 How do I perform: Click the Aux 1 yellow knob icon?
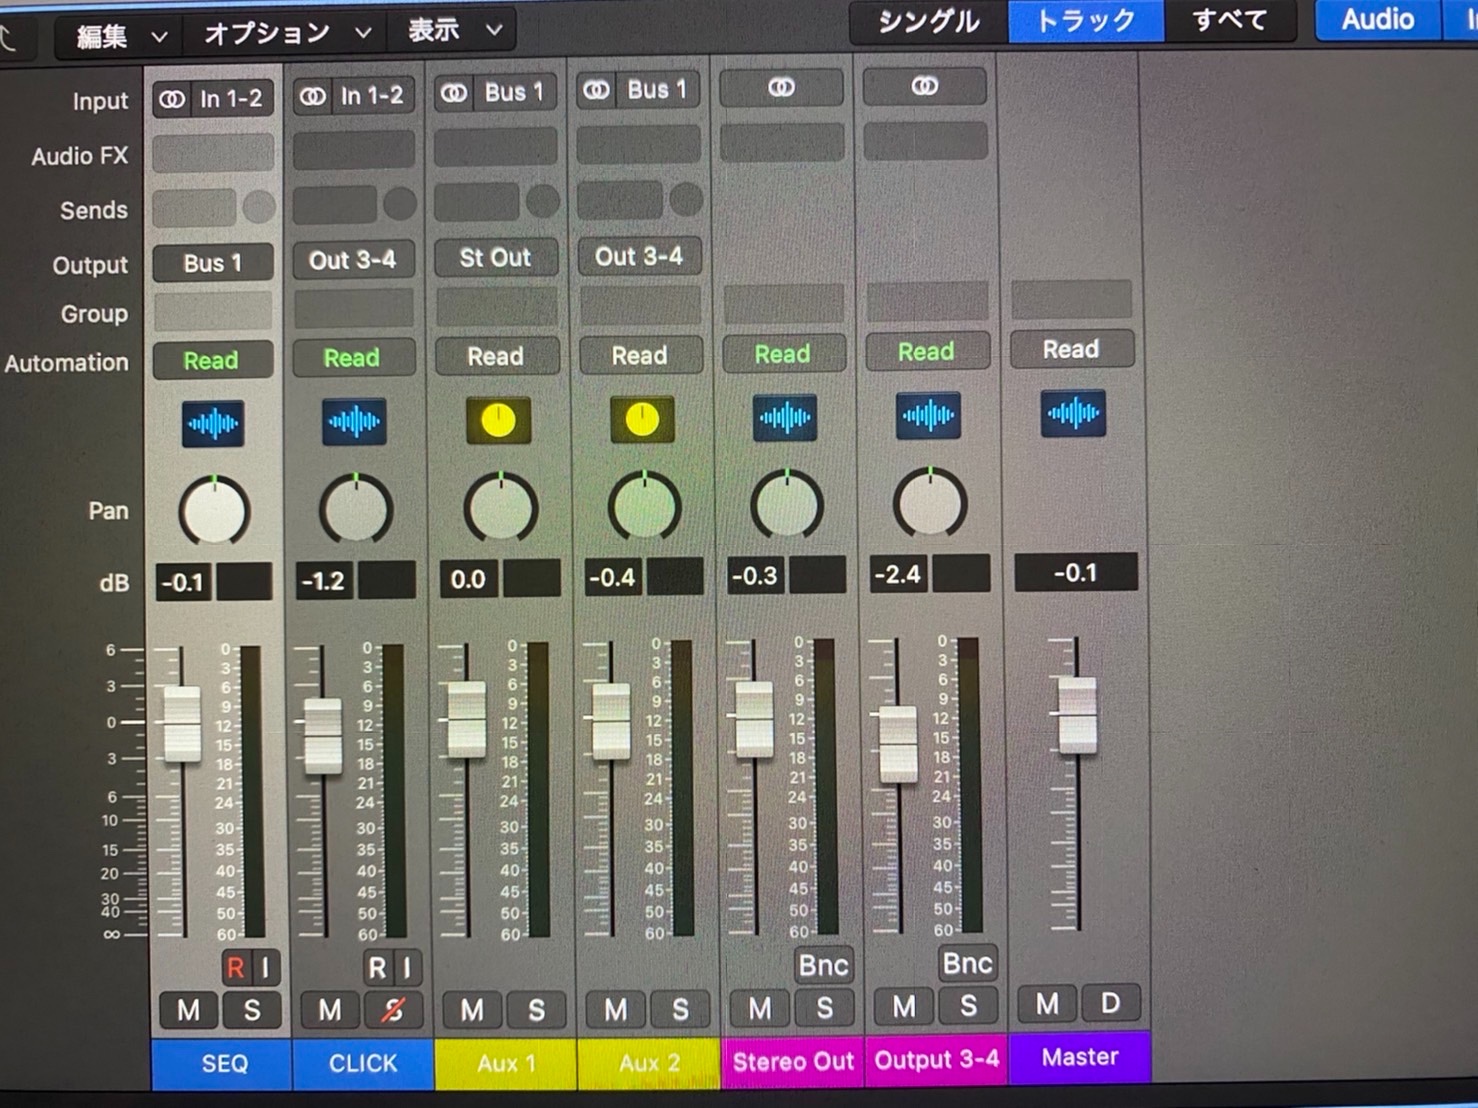point(498,421)
